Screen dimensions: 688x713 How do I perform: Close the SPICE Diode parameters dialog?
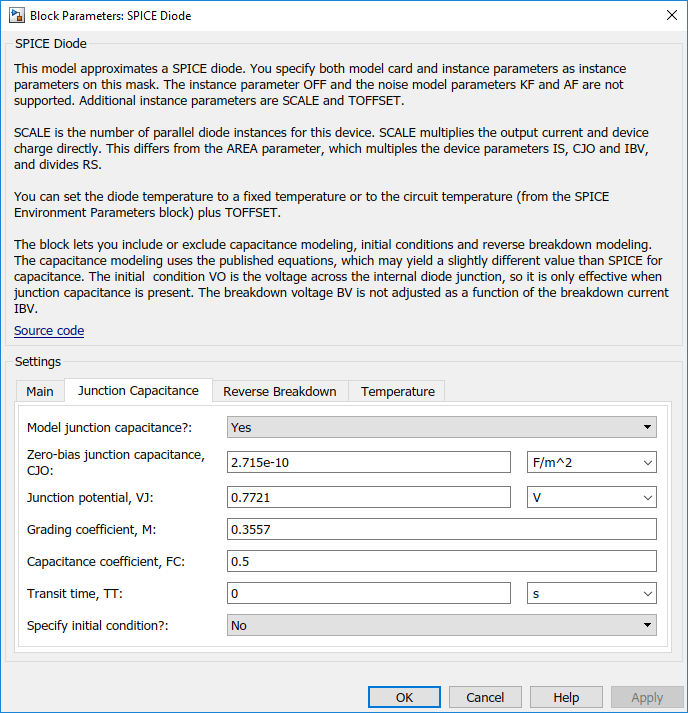click(x=672, y=15)
